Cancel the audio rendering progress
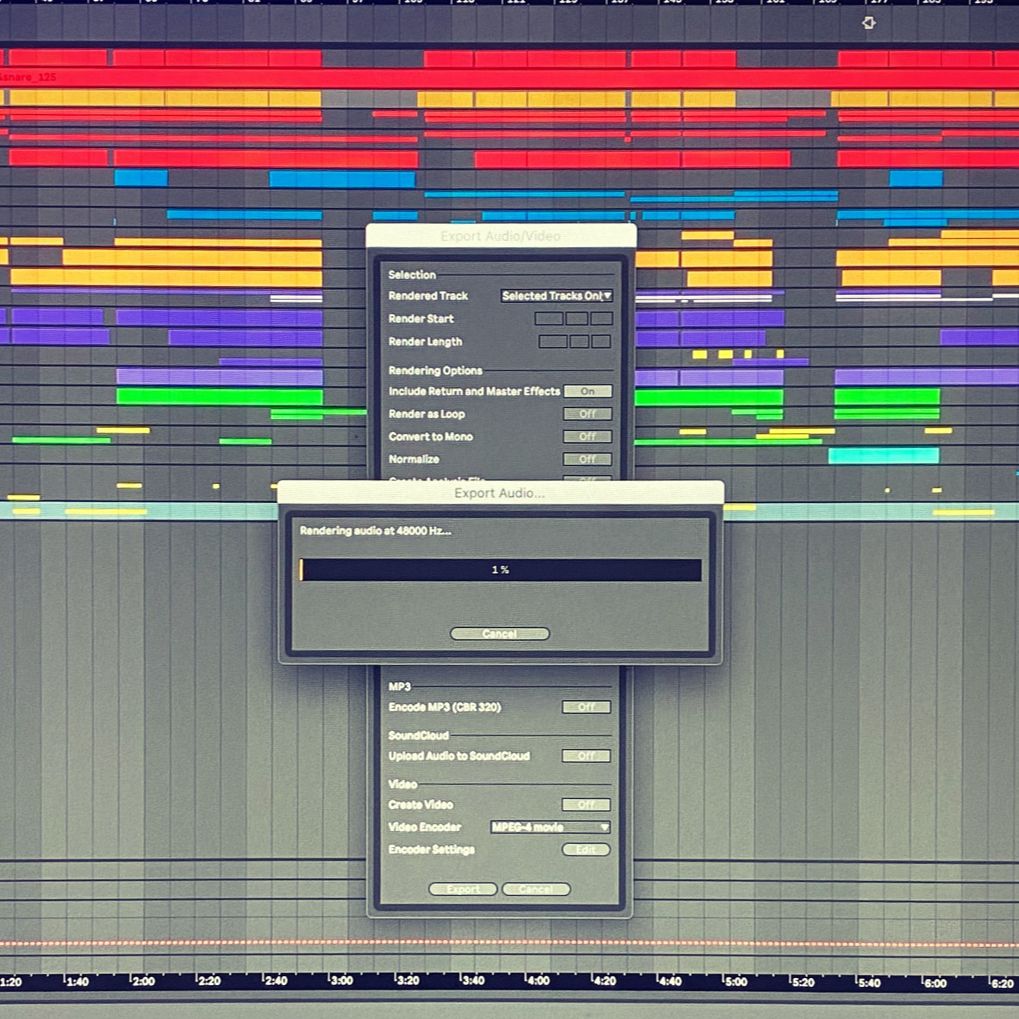 [500, 634]
